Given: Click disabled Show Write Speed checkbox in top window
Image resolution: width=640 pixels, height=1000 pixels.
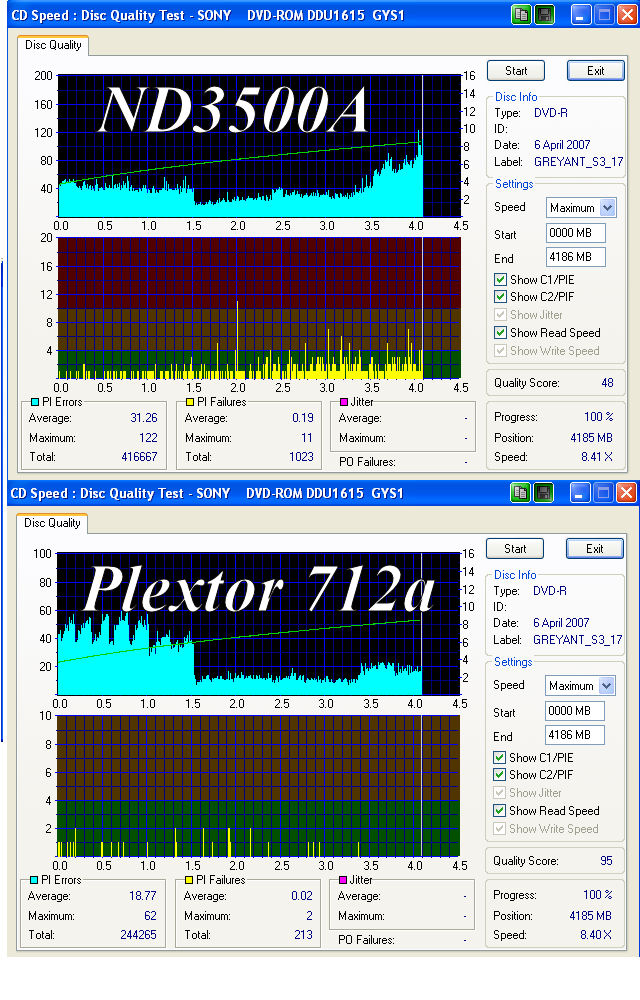Looking at the screenshot, I should pyautogui.click(x=500, y=350).
